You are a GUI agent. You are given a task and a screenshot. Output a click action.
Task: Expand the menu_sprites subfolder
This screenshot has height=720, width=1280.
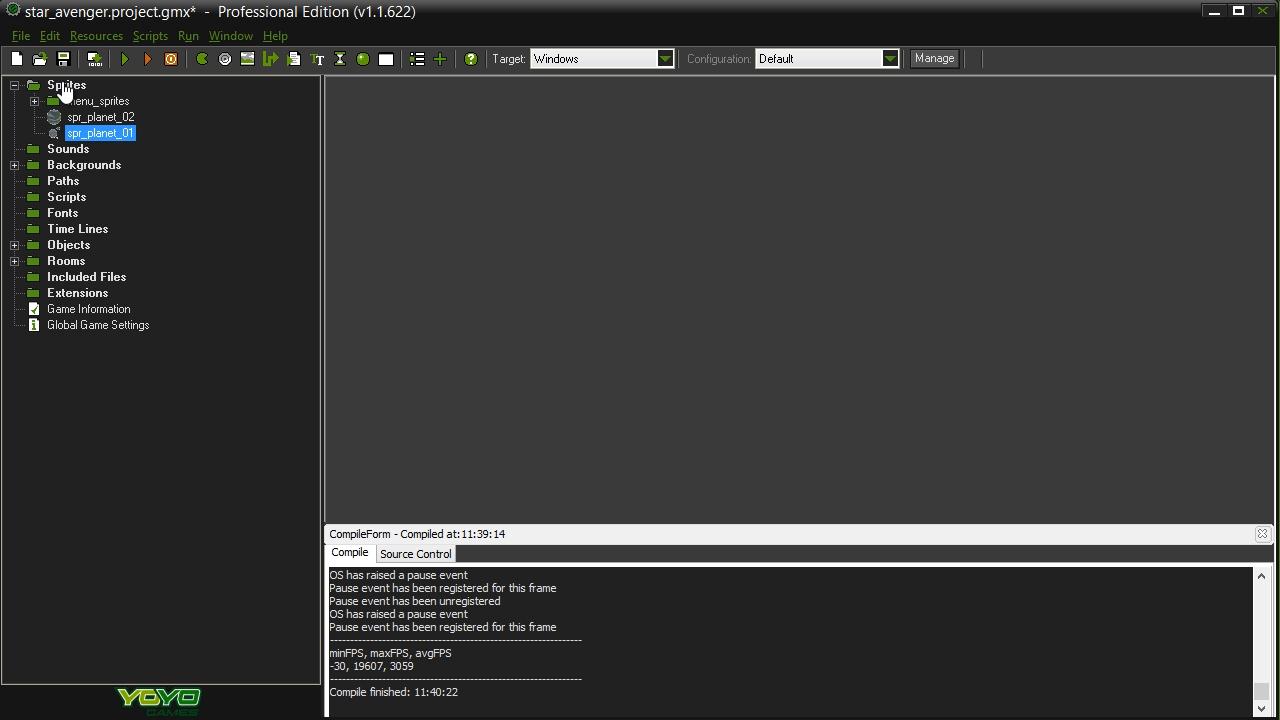(35, 101)
